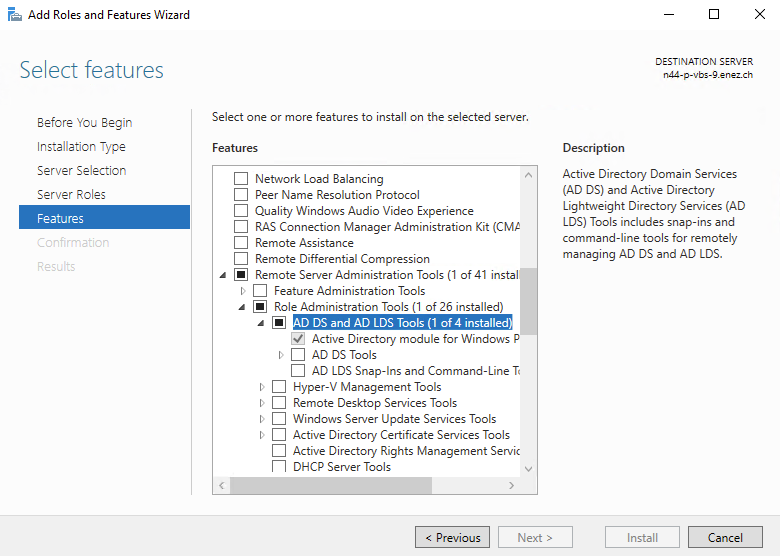The image size is (780, 556).
Task: Tick the AD DS Tools checkbox
Action: tap(298, 355)
